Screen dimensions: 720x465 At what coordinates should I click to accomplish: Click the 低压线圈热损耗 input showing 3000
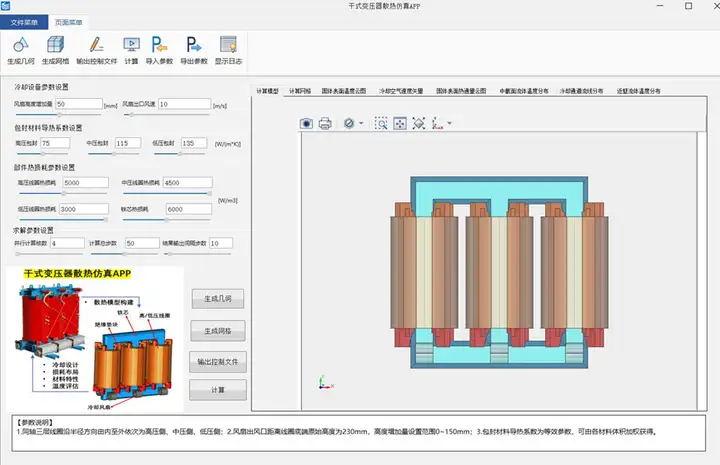pyautogui.click(x=84, y=209)
